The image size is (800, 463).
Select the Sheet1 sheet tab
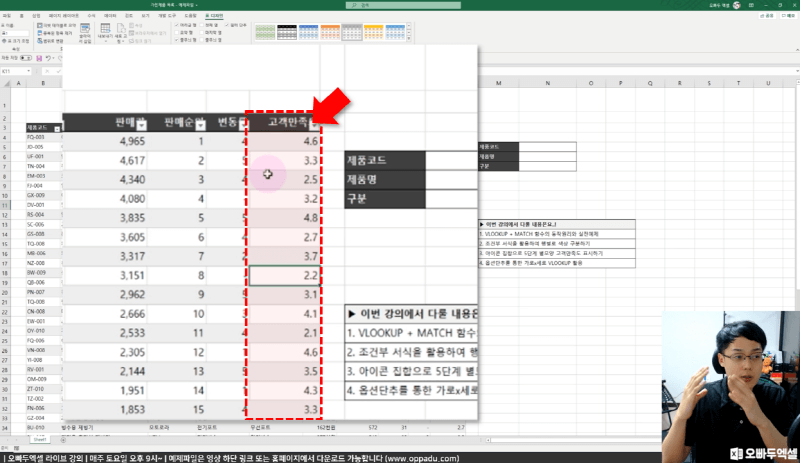pyautogui.click(x=40, y=440)
